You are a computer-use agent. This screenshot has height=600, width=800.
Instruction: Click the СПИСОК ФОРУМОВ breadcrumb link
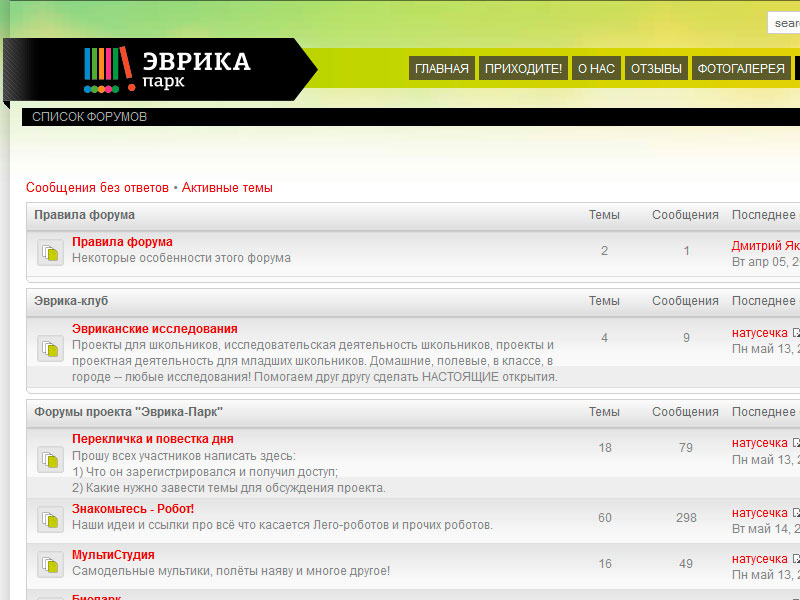pos(89,117)
